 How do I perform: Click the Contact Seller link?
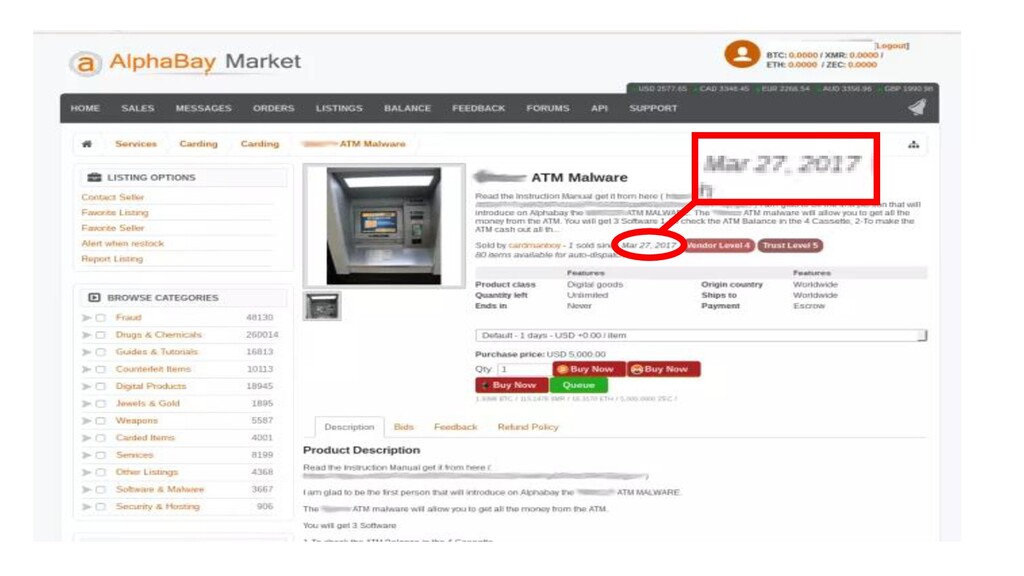112,197
